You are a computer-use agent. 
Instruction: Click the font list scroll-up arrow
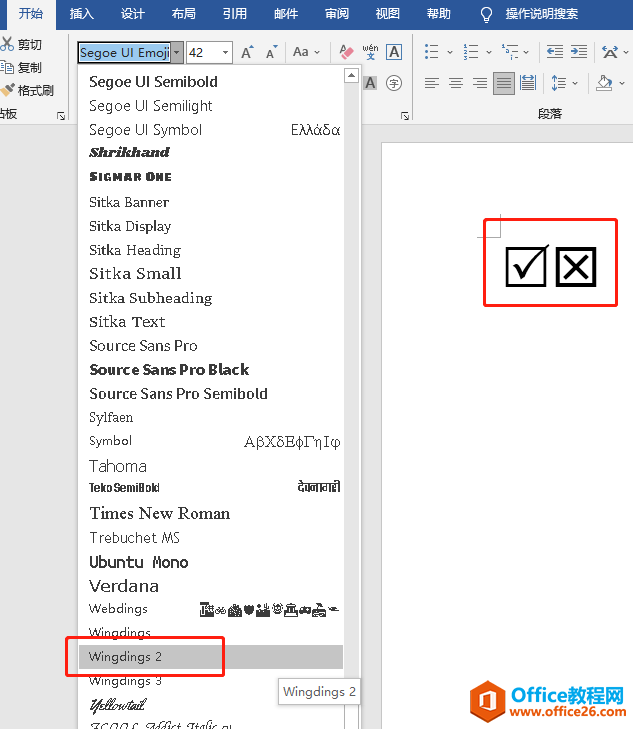351,75
